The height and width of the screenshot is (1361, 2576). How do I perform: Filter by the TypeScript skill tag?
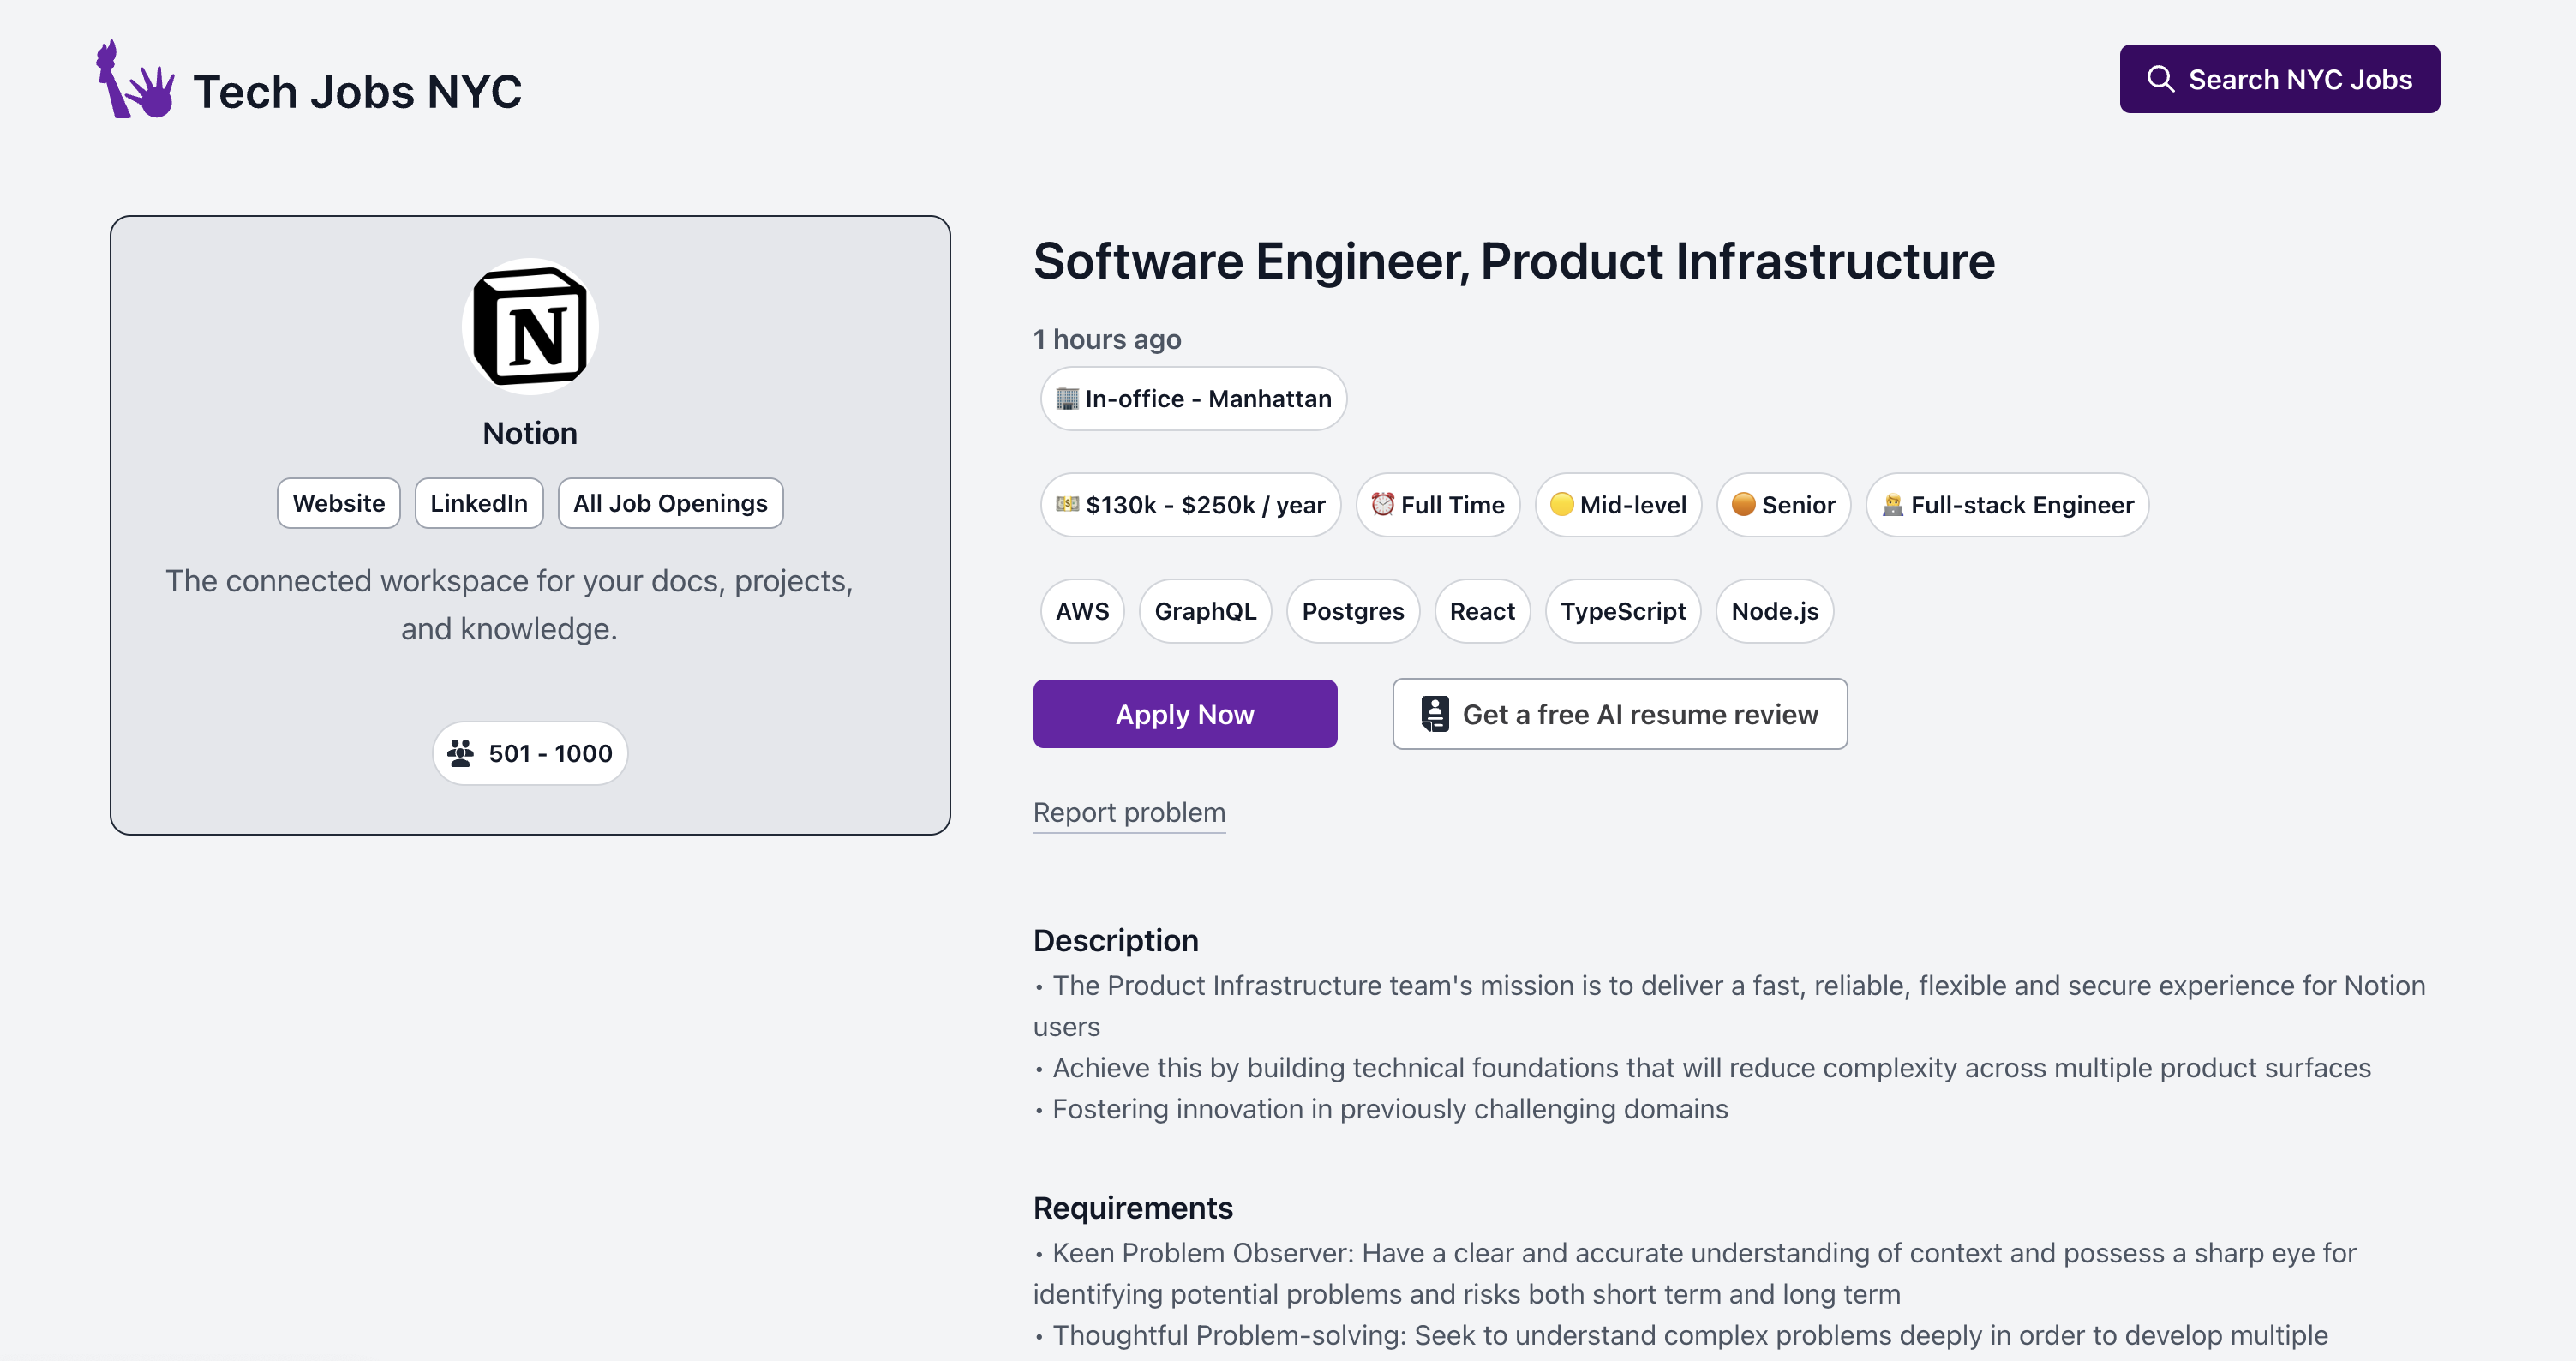point(1623,611)
